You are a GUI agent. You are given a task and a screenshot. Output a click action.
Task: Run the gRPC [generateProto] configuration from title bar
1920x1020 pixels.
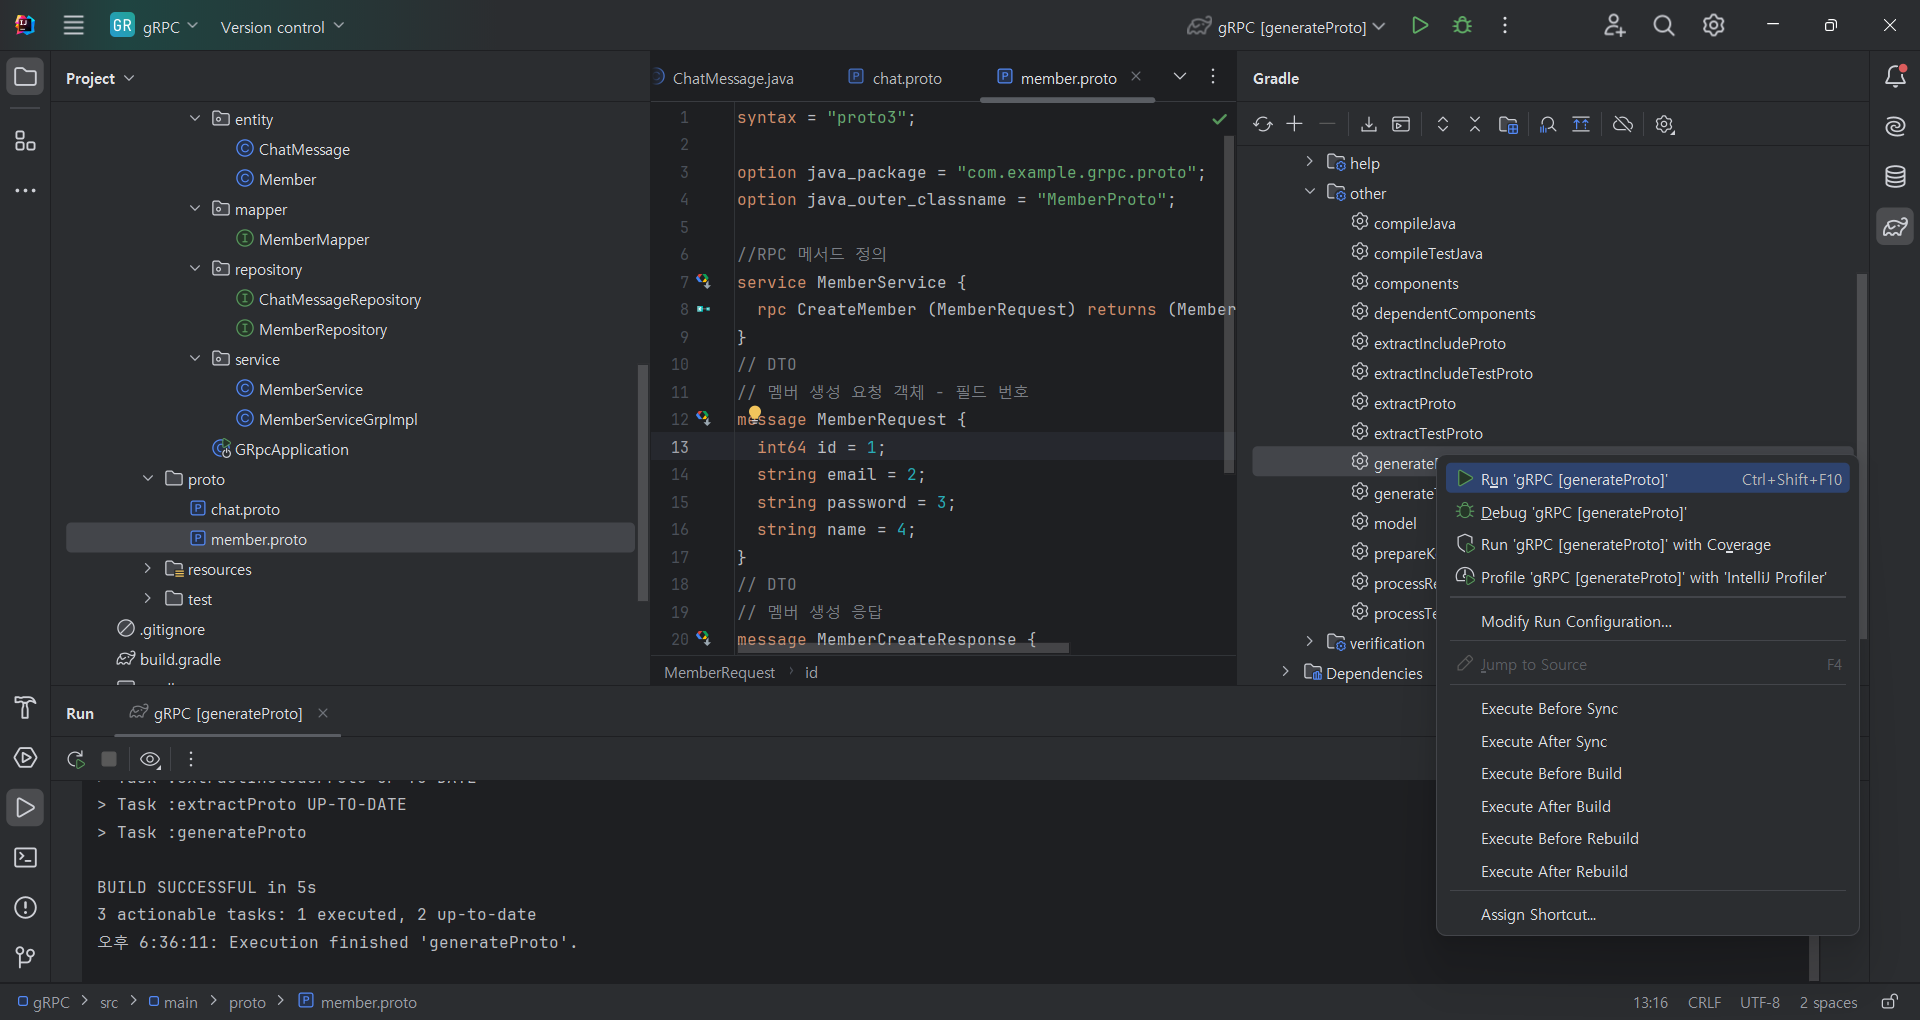tap(1419, 26)
